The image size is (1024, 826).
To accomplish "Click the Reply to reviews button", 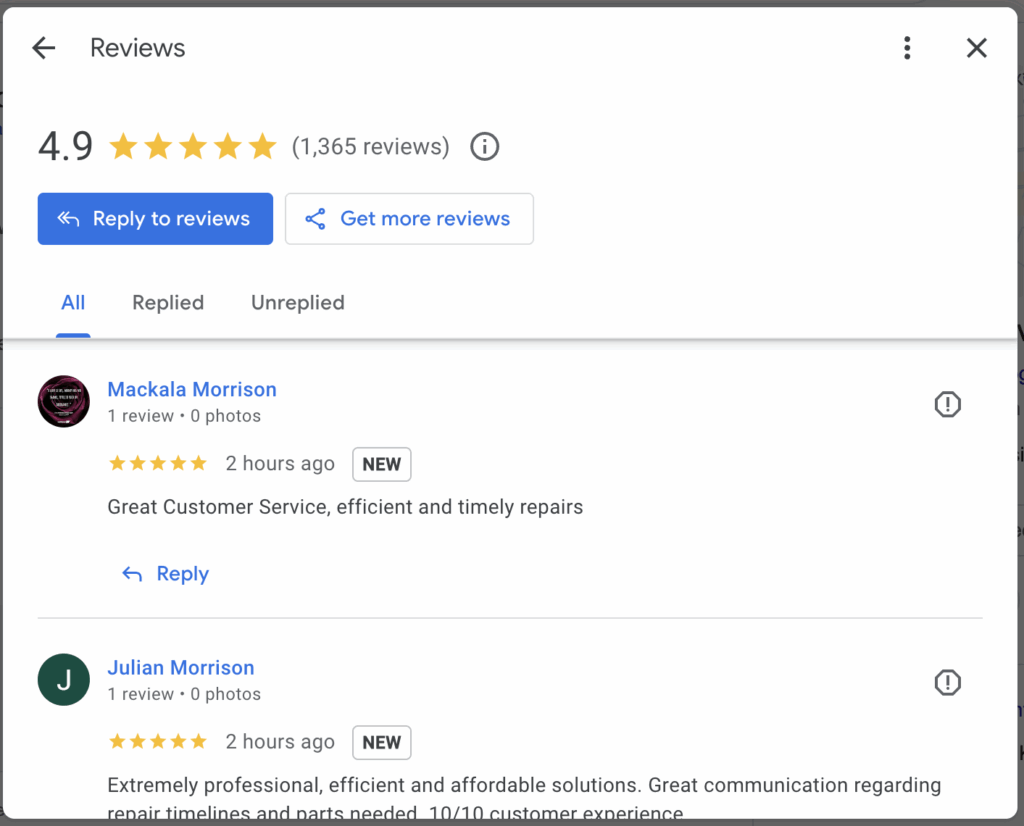I will [x=155, y=219].
